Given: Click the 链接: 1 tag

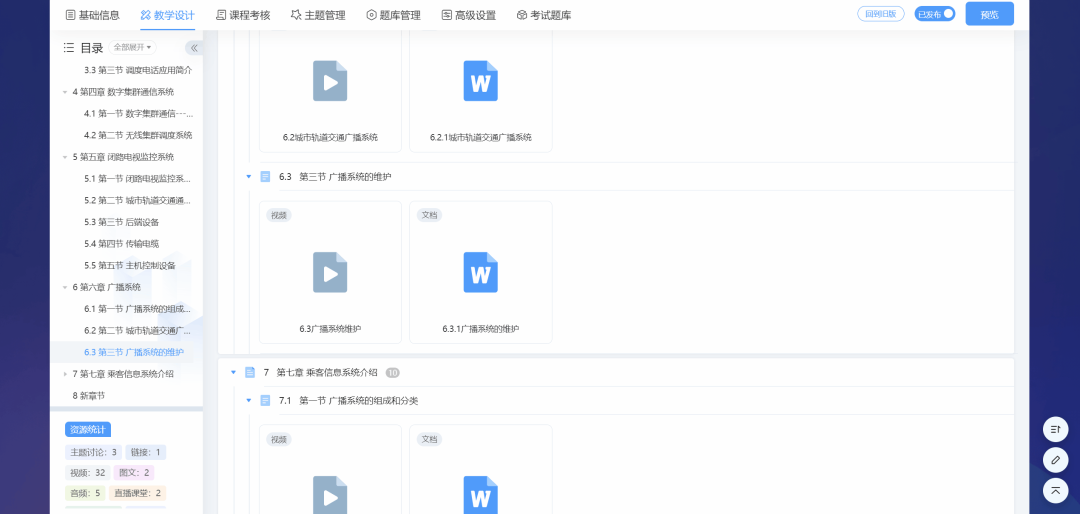Looking at the screenshot, I should click(146, 453).
